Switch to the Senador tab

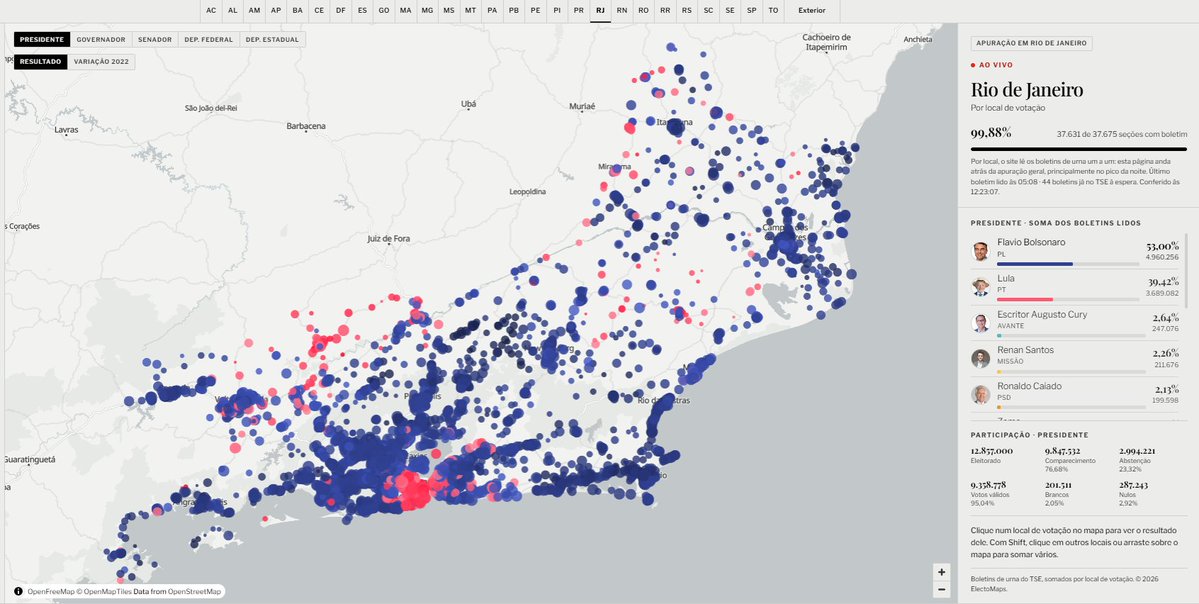[x=155, y=39]
